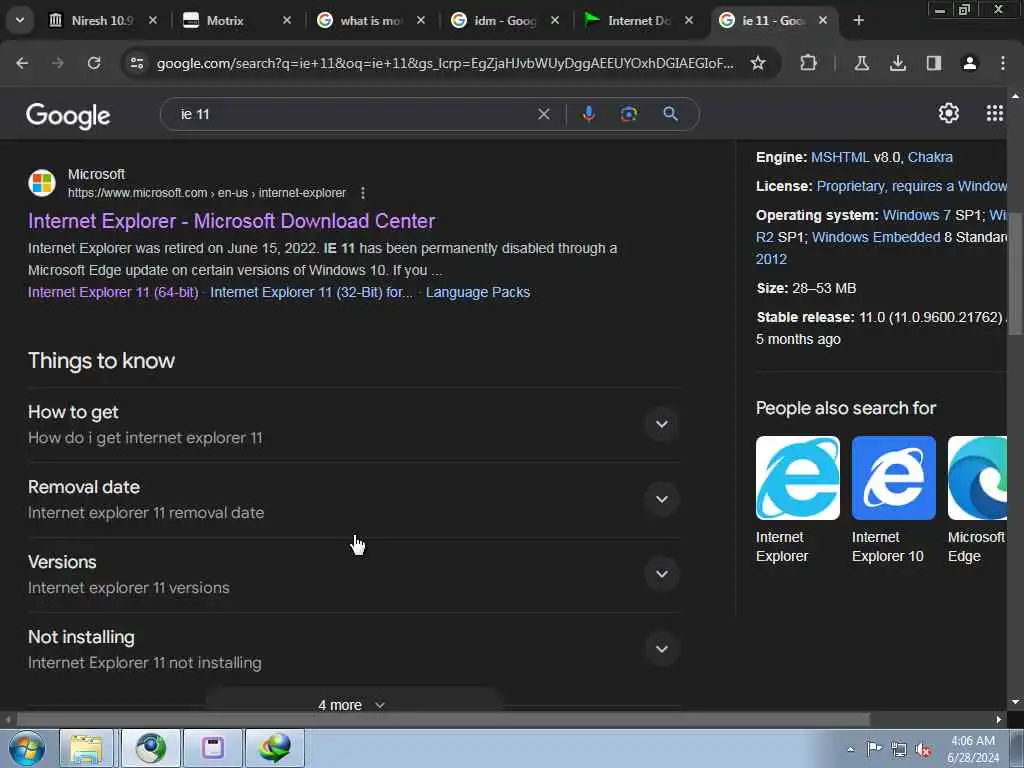Open Internet Explorer 11 (64-bit) link
Image resolution: width=1024 pixels, height=768 pixels.
[x=113, y=292]
